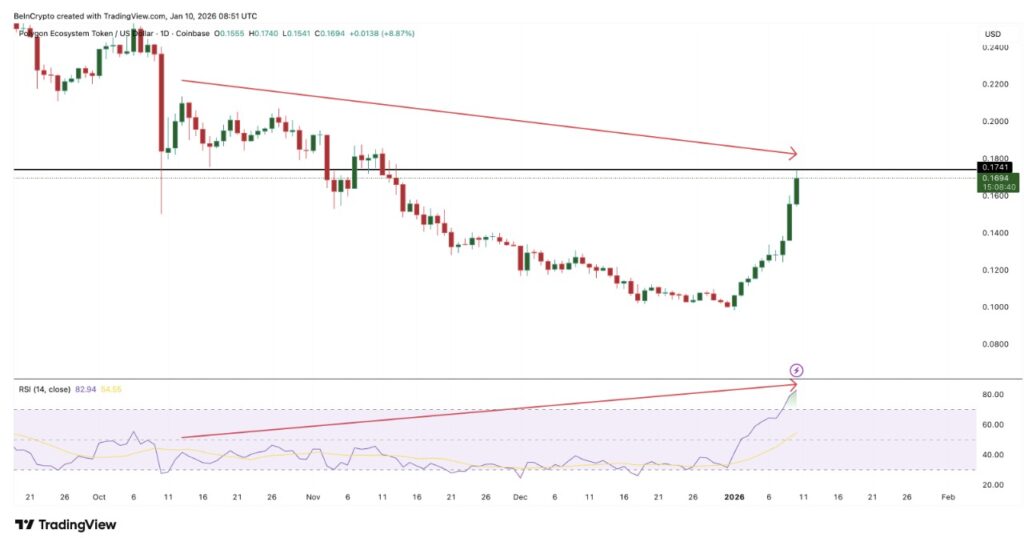
Task: Click the arrowhead of the upper red trendline
Action: point(793,154)
